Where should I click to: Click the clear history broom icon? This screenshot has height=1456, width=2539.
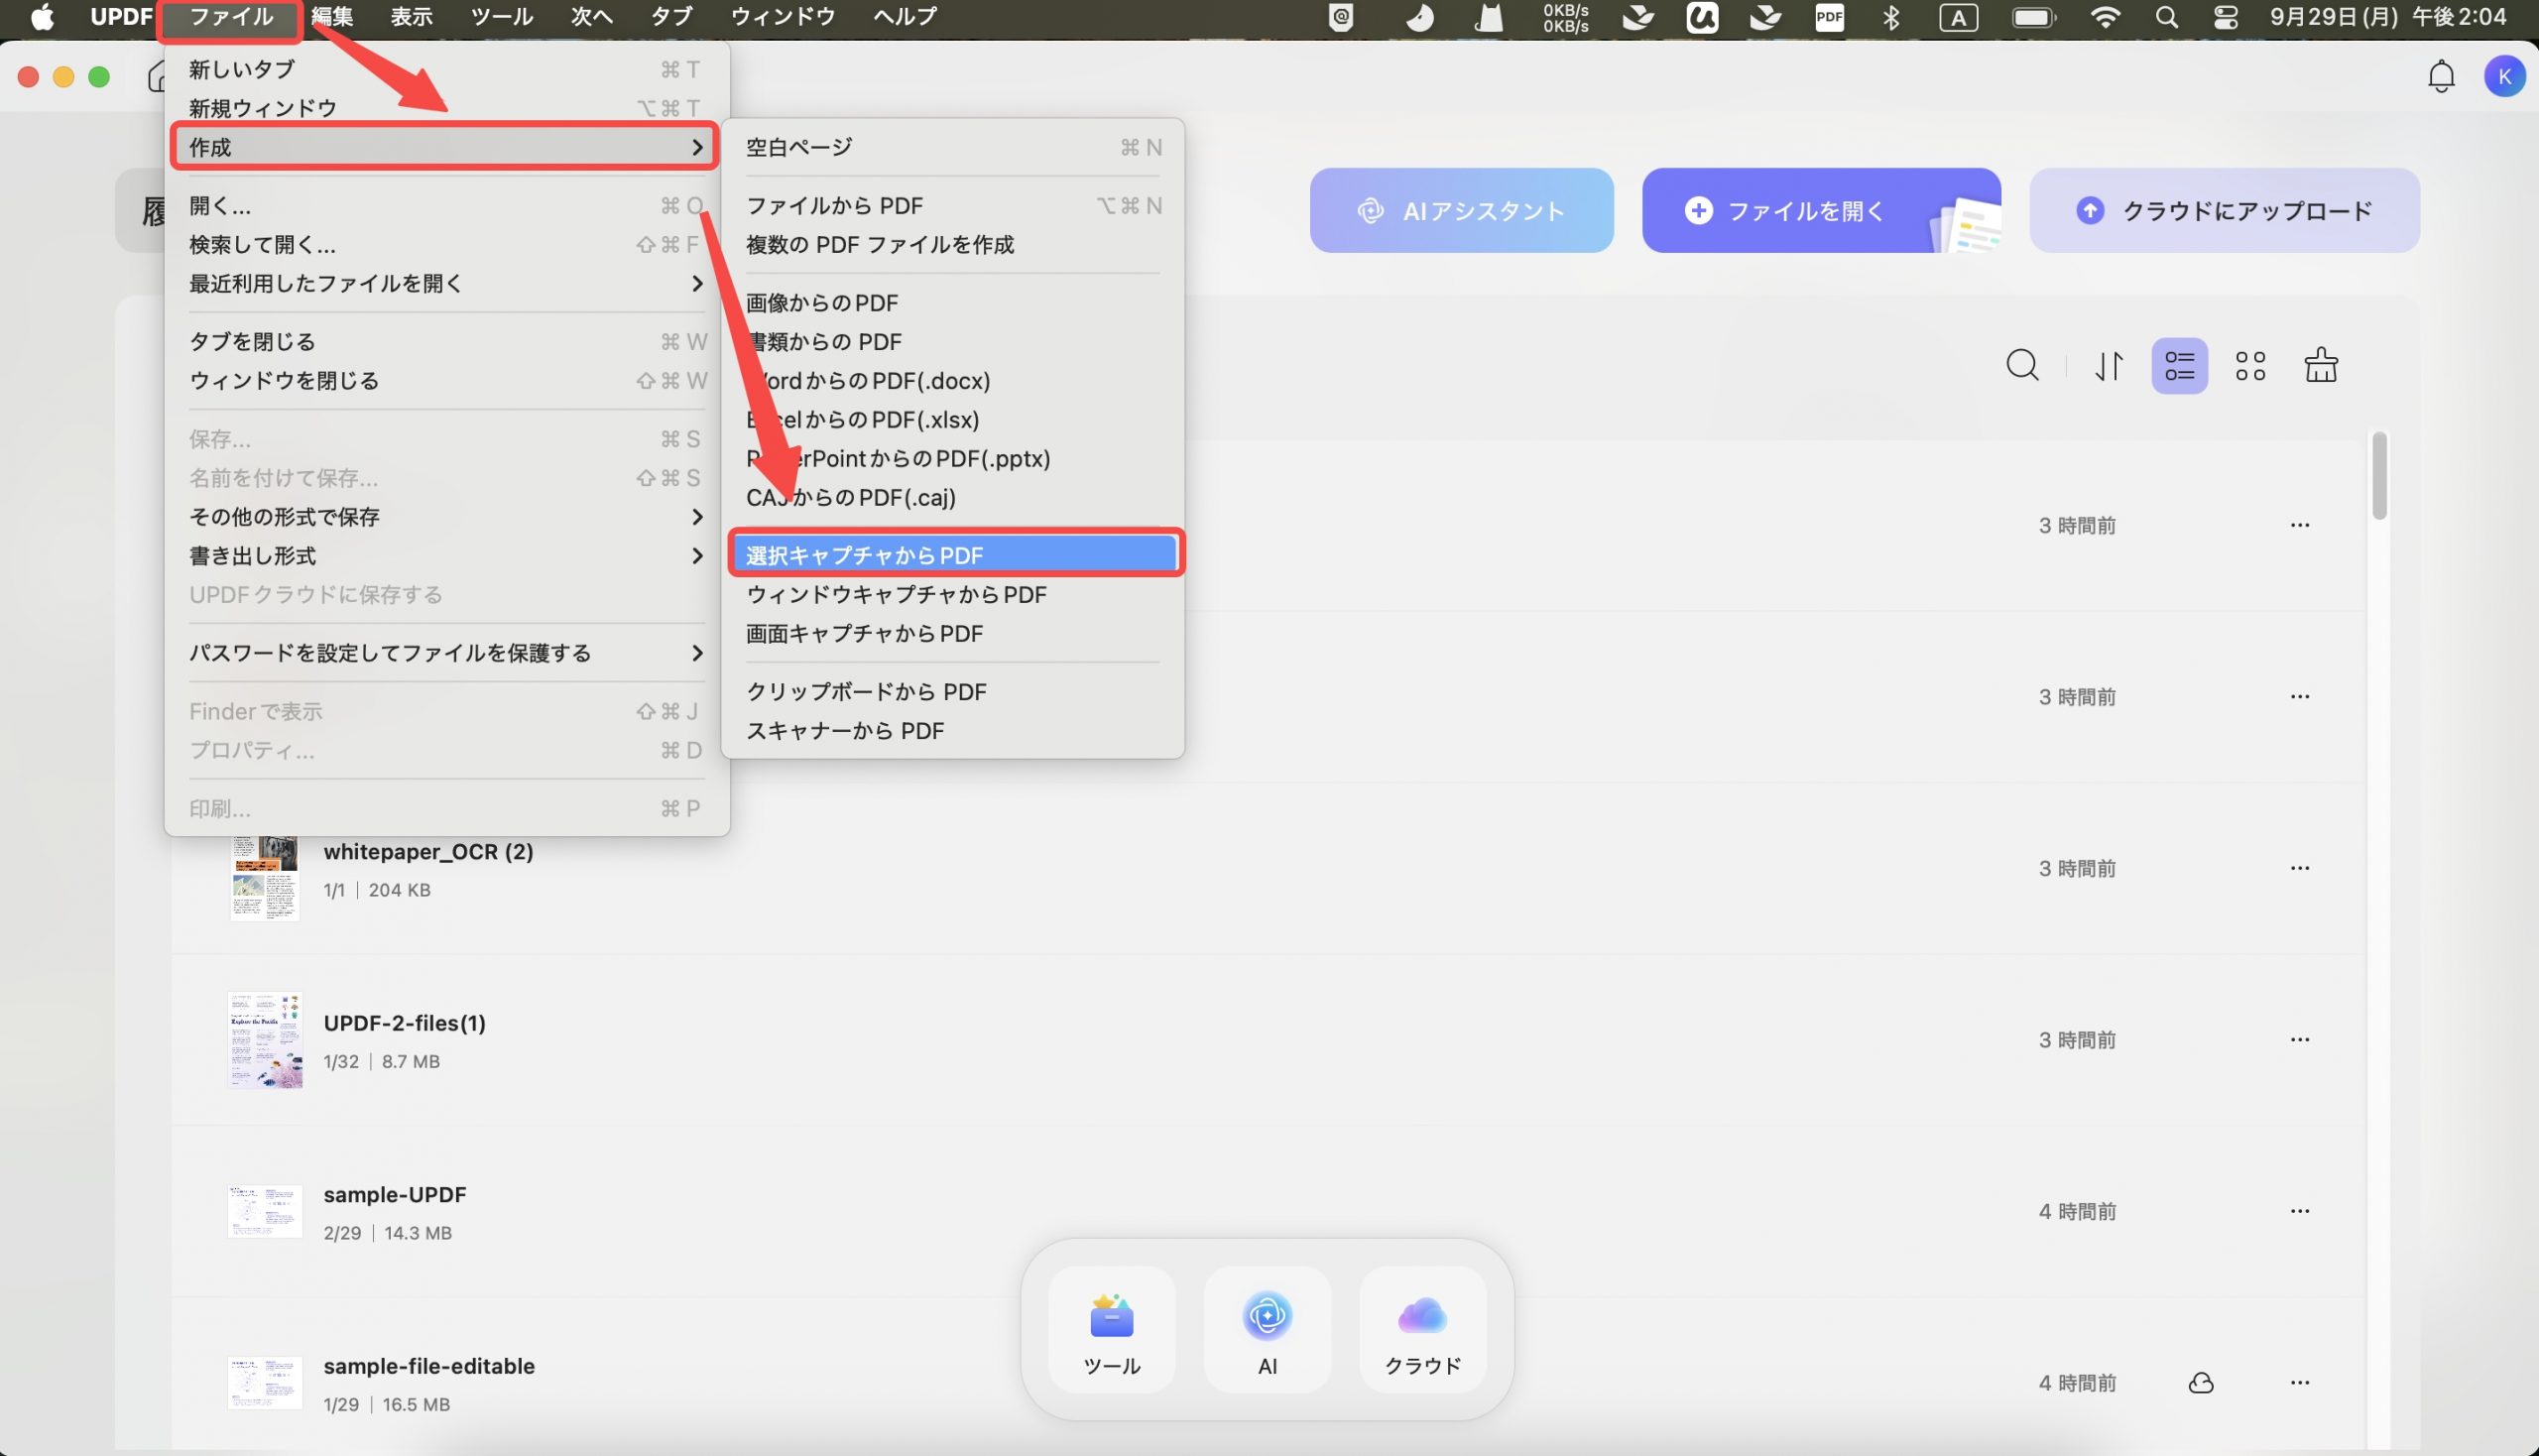(2320, 366)
